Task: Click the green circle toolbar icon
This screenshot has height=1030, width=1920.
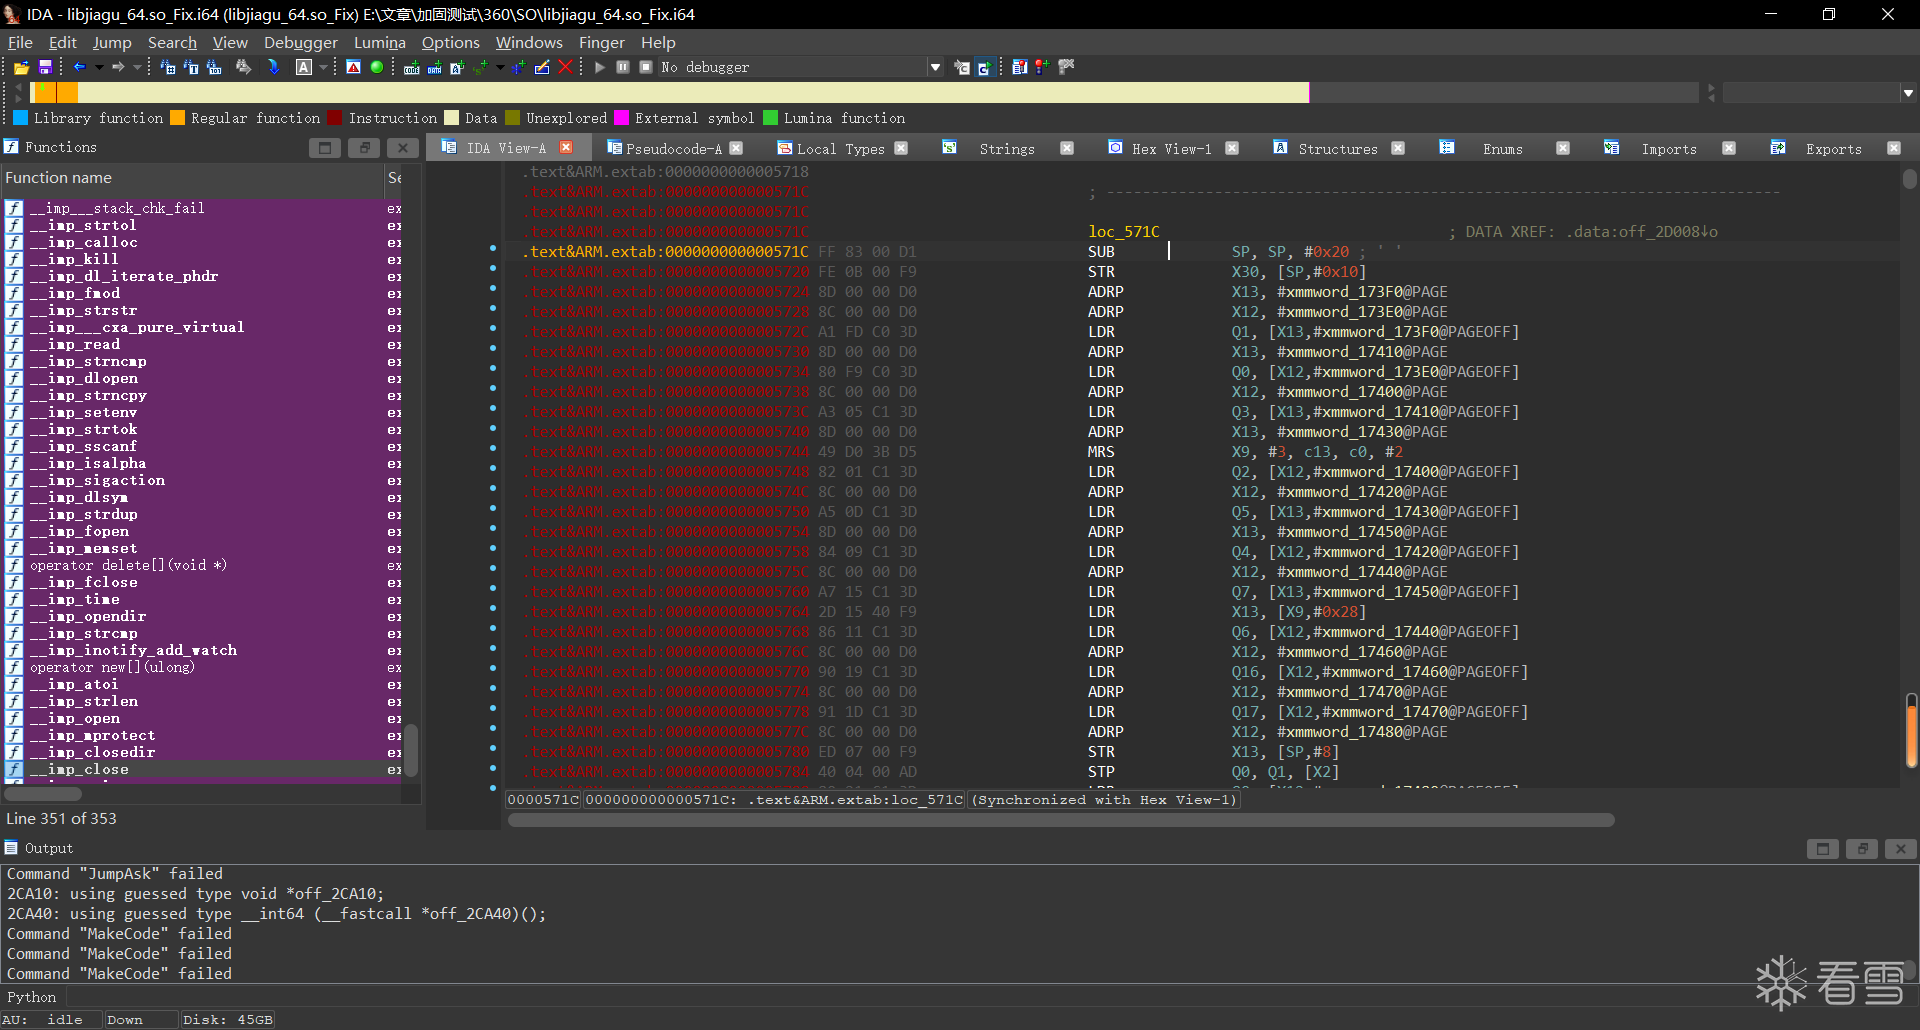Action: point(377,67)
